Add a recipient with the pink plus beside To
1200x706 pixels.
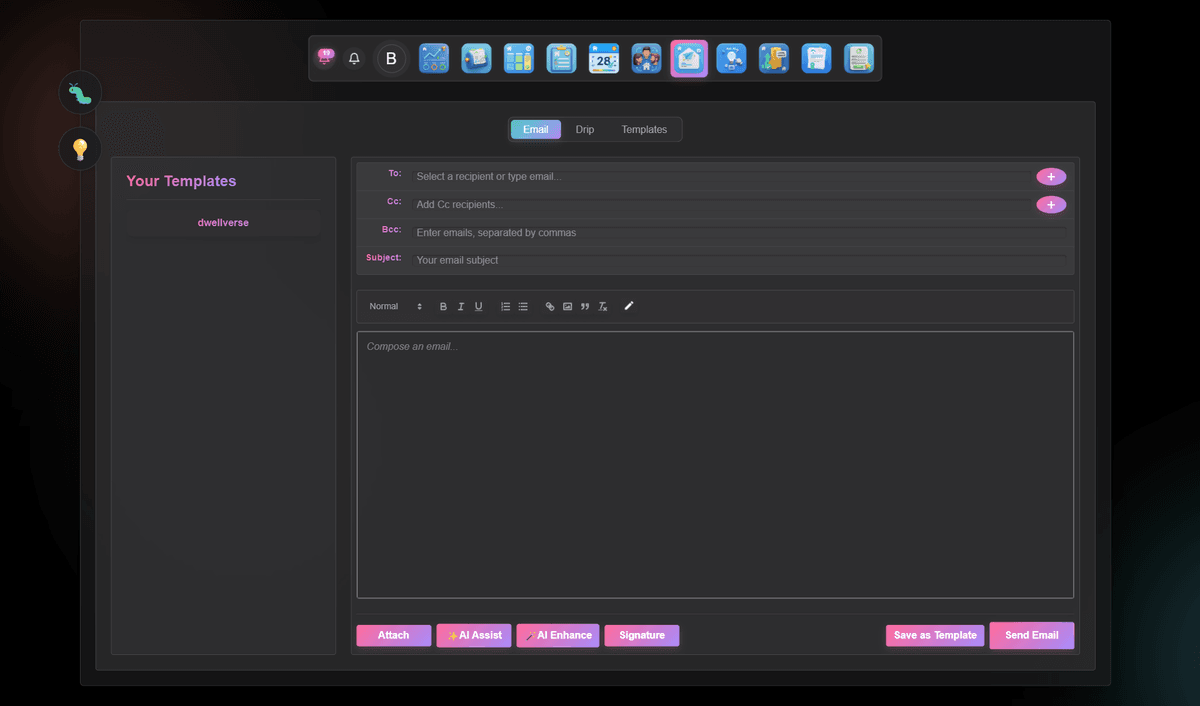(x=1051, y=176)
